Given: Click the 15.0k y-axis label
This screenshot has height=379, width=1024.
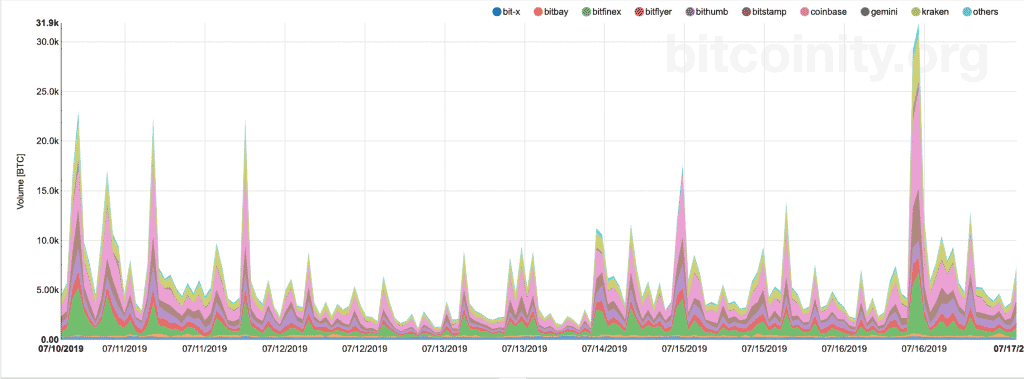Looking at the screenshot, I should click(47, 191).
